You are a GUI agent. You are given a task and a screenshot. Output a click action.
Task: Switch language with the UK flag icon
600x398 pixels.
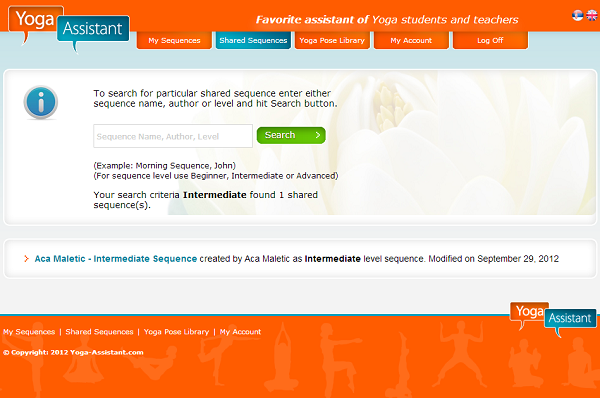coord(592,15)
